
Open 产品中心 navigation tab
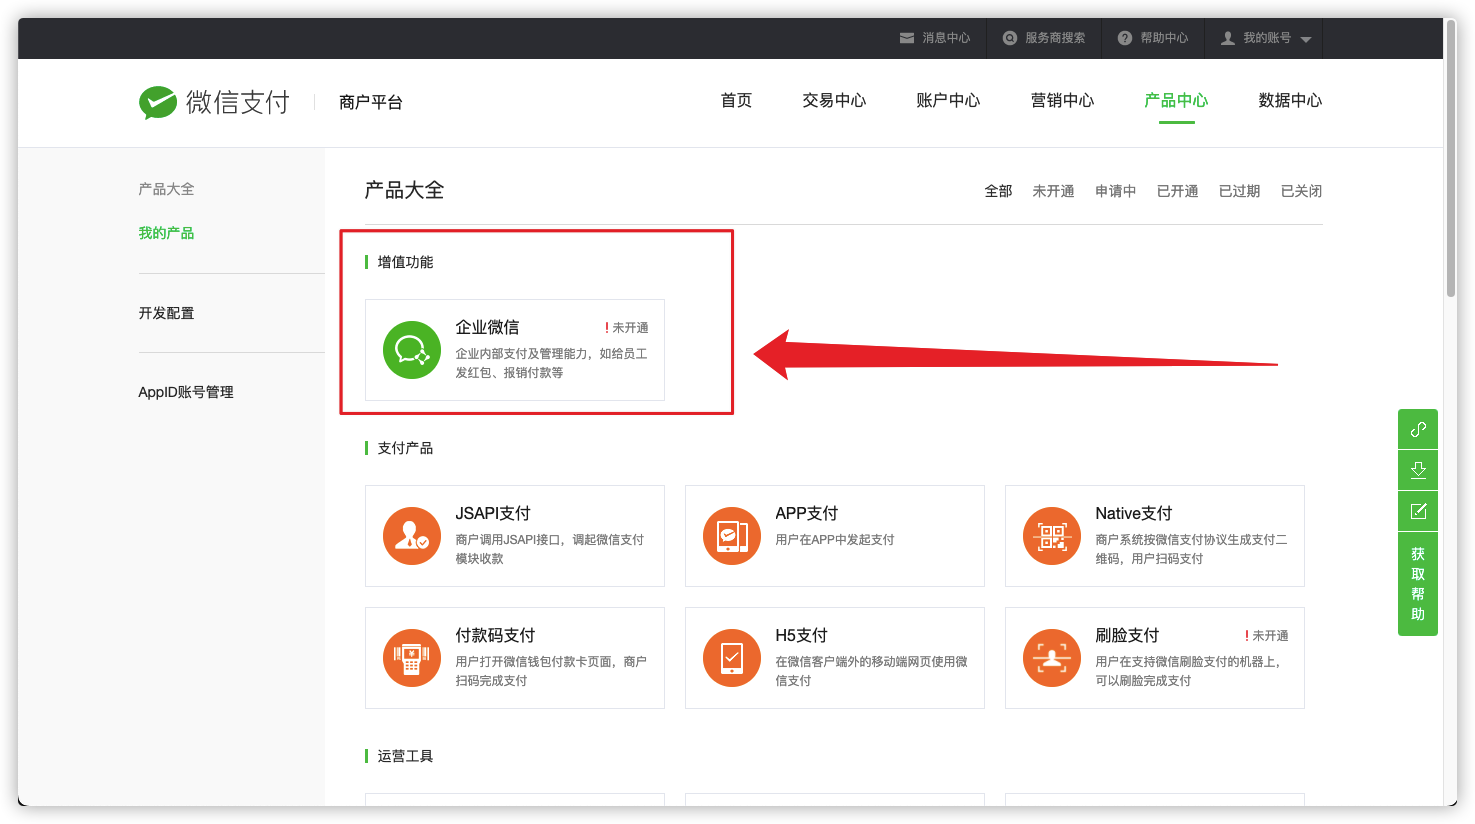coord(1176,100)
